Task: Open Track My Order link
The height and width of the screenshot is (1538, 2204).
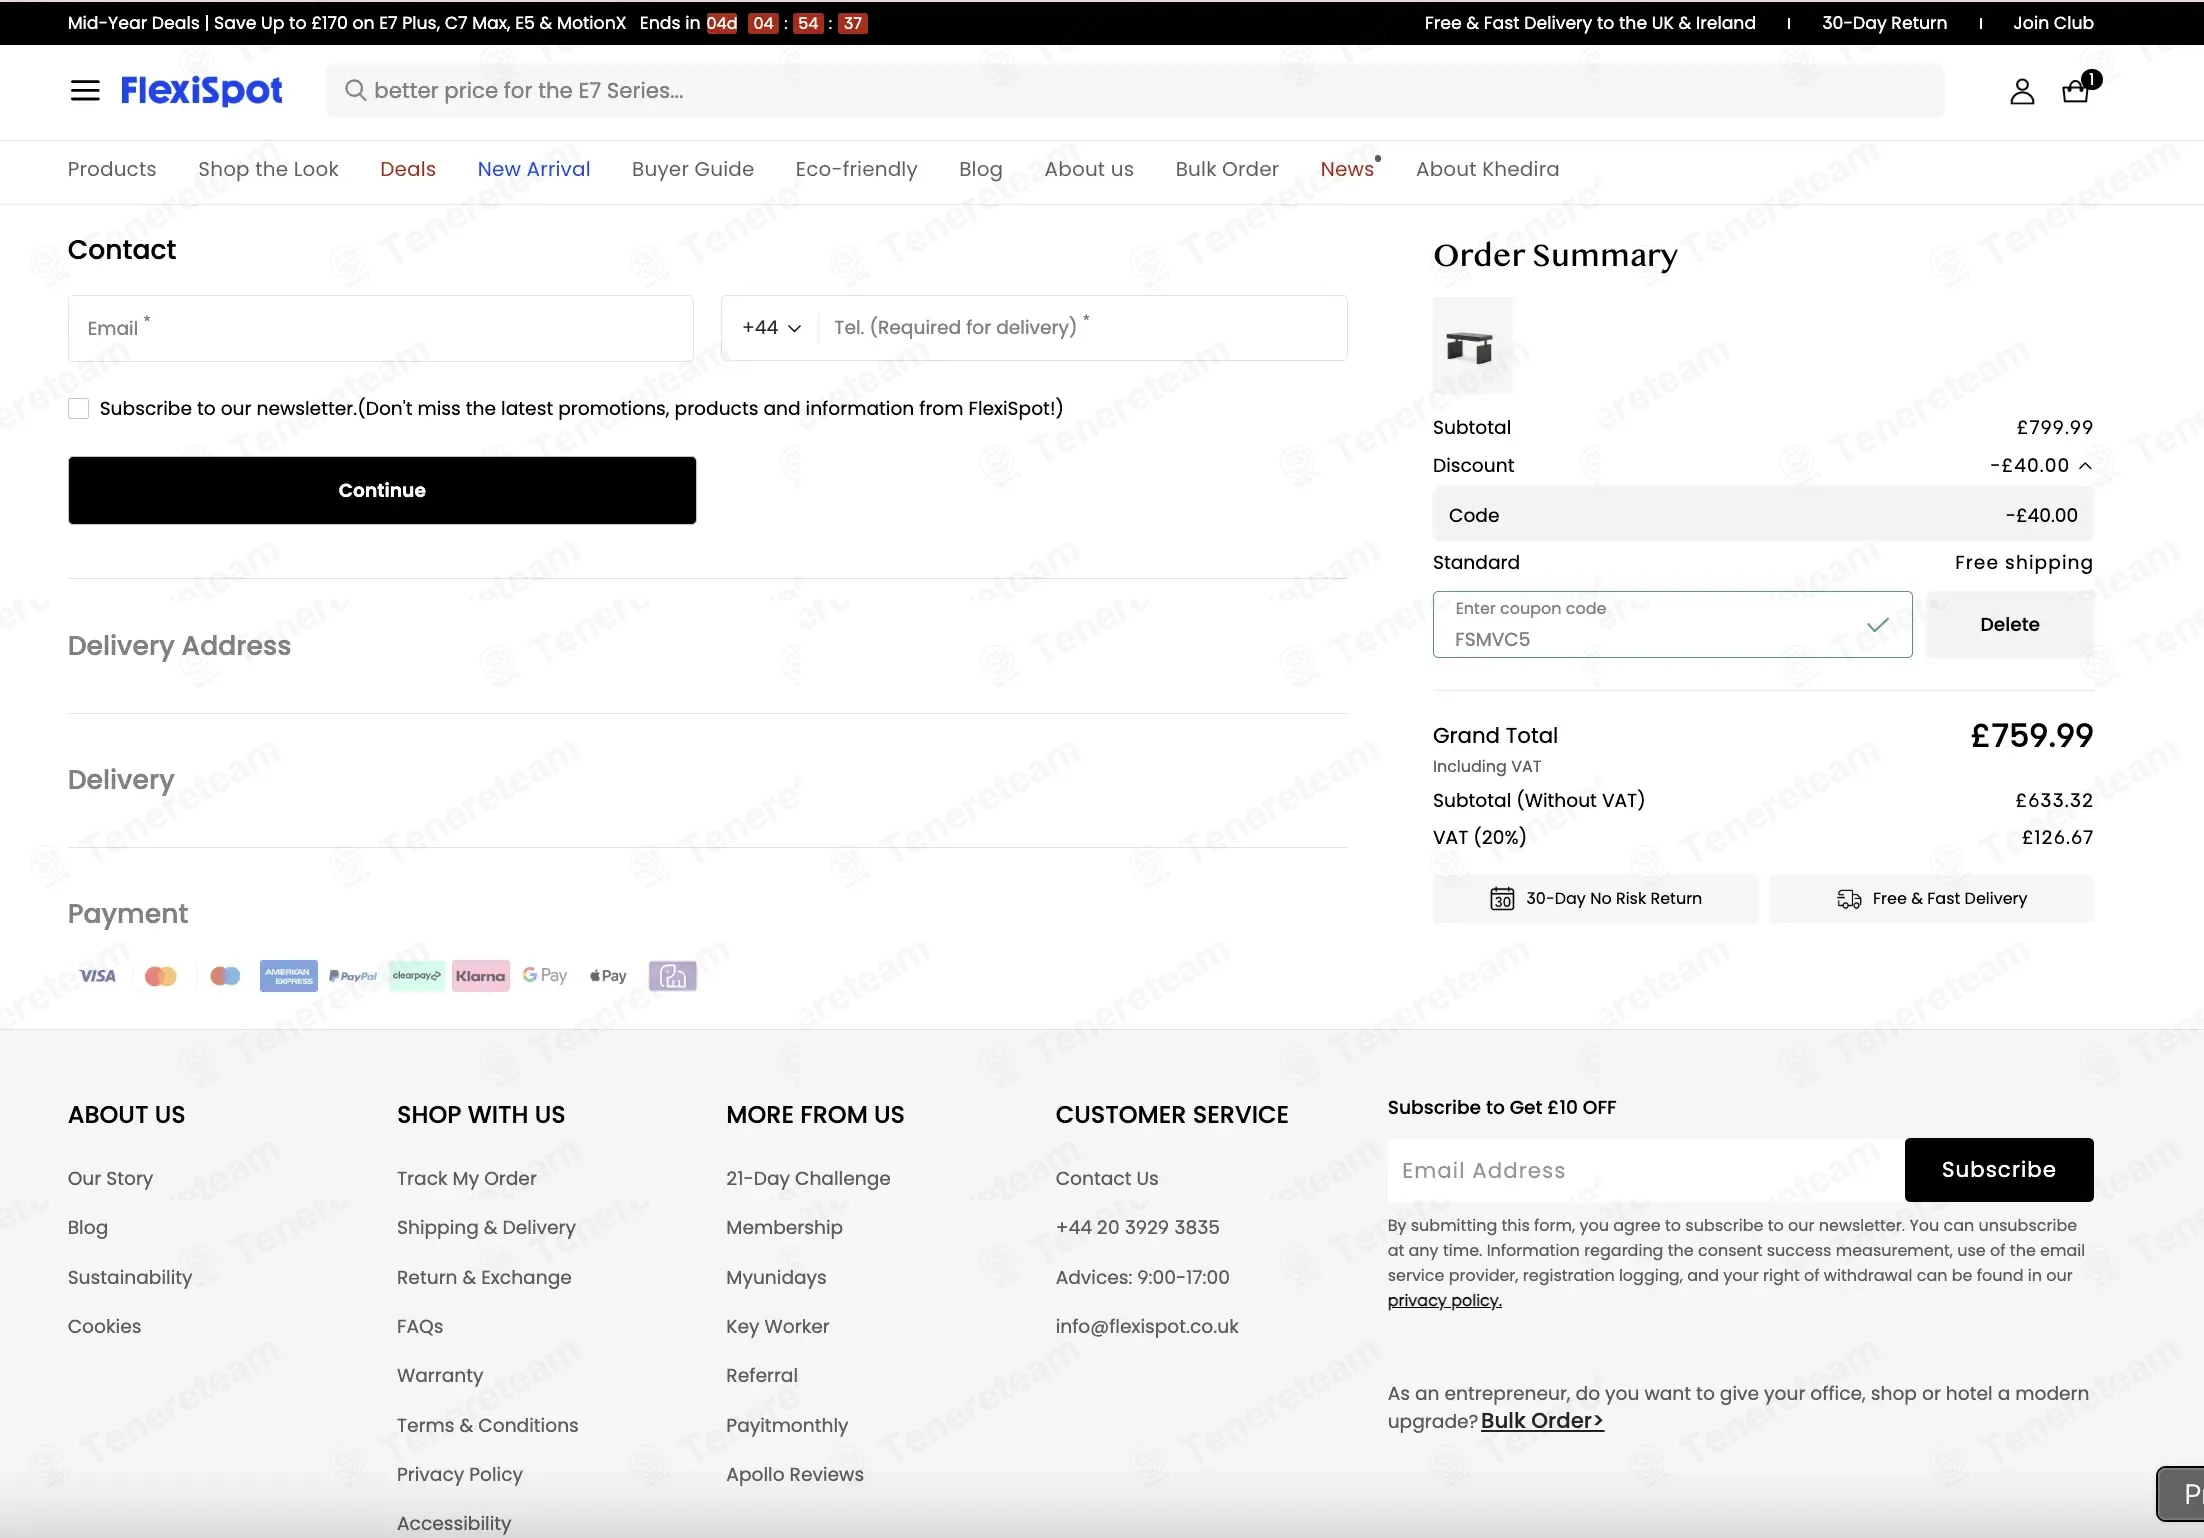Action: click(466, 1179)
